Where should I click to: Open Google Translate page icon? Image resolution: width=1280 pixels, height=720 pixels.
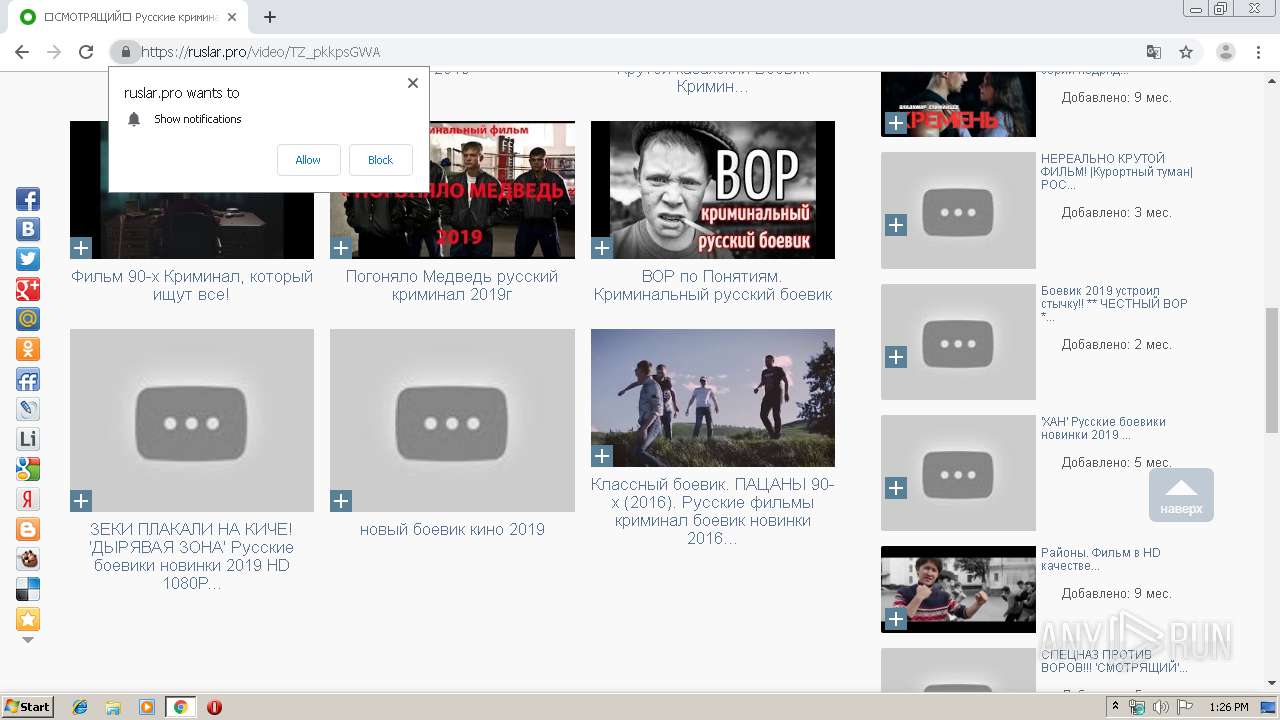click(1154, 52)
